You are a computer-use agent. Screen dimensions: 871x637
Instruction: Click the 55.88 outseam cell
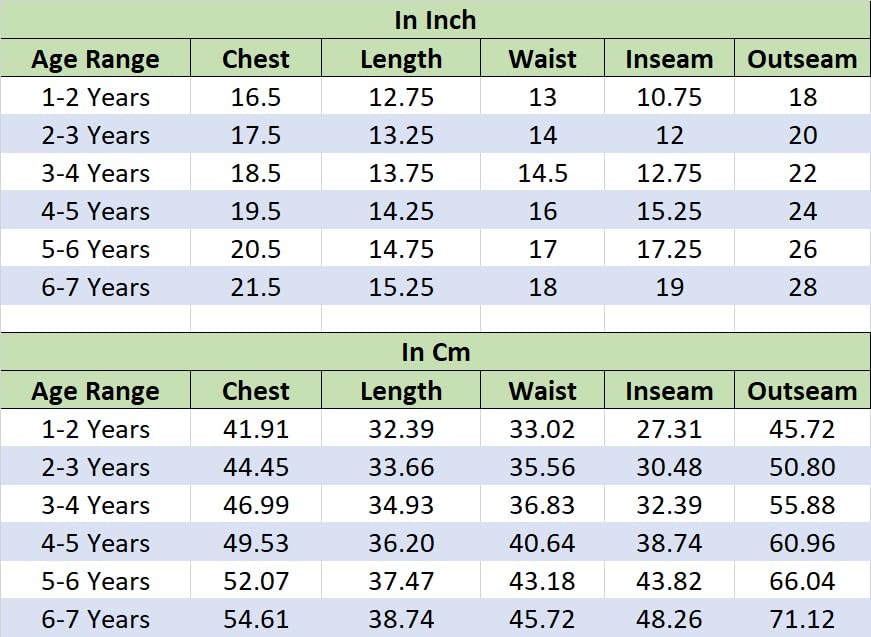coord(802,505)
